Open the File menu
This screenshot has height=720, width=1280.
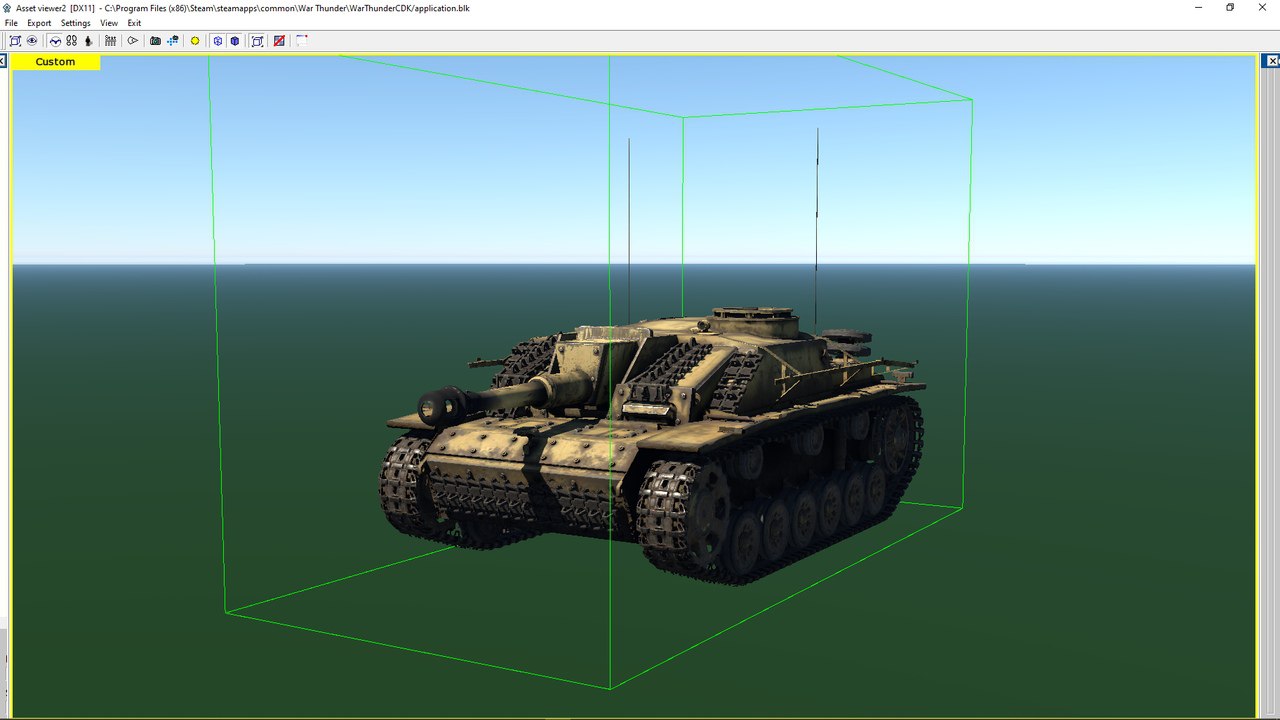[x=11, y=23]
